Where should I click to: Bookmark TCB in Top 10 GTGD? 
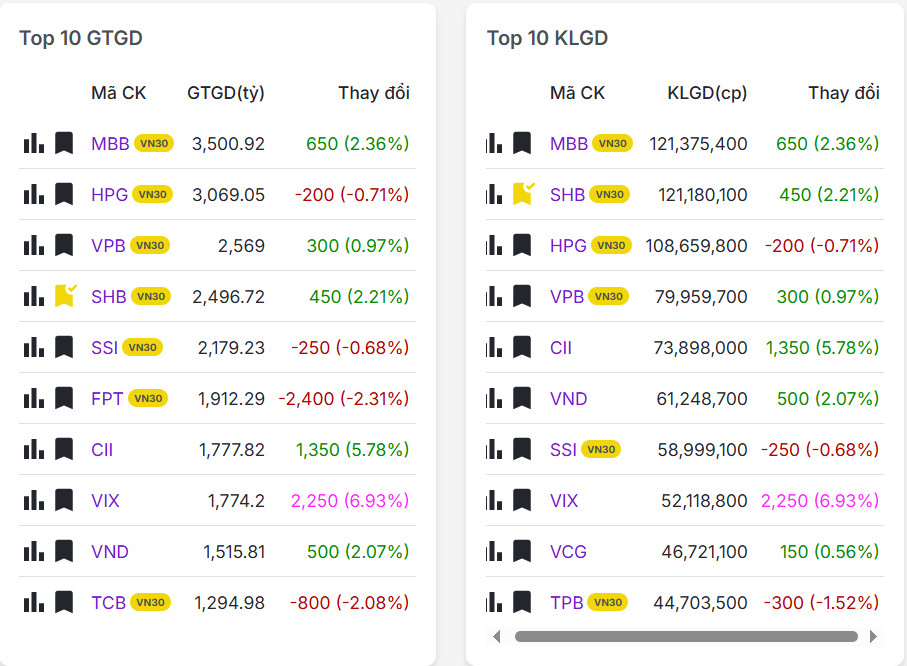pos(64,602)
